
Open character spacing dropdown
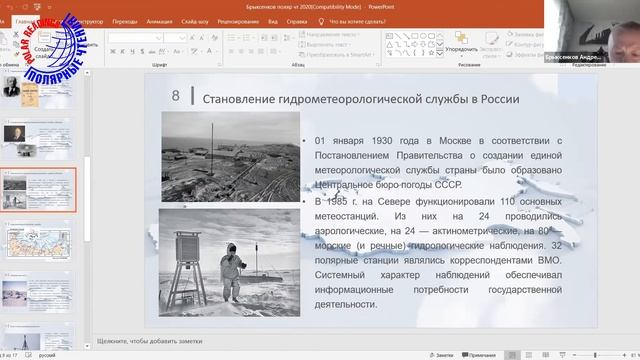(x=162, y=51)
